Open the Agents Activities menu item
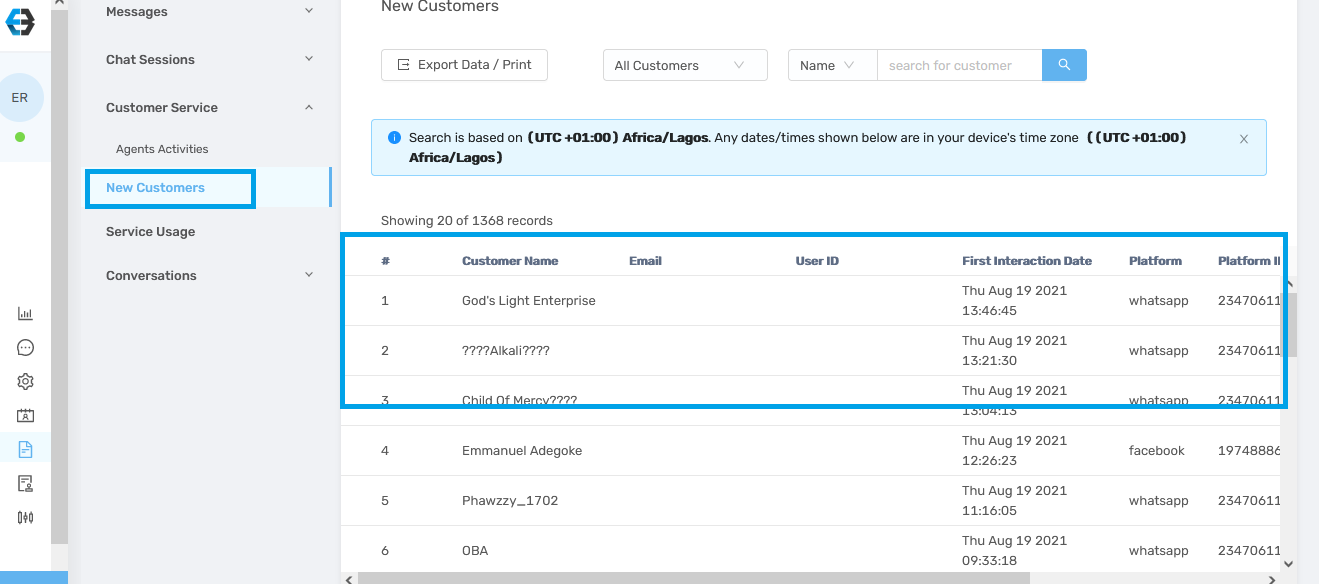Screen dimensions: 1319x584 [162, 149]
